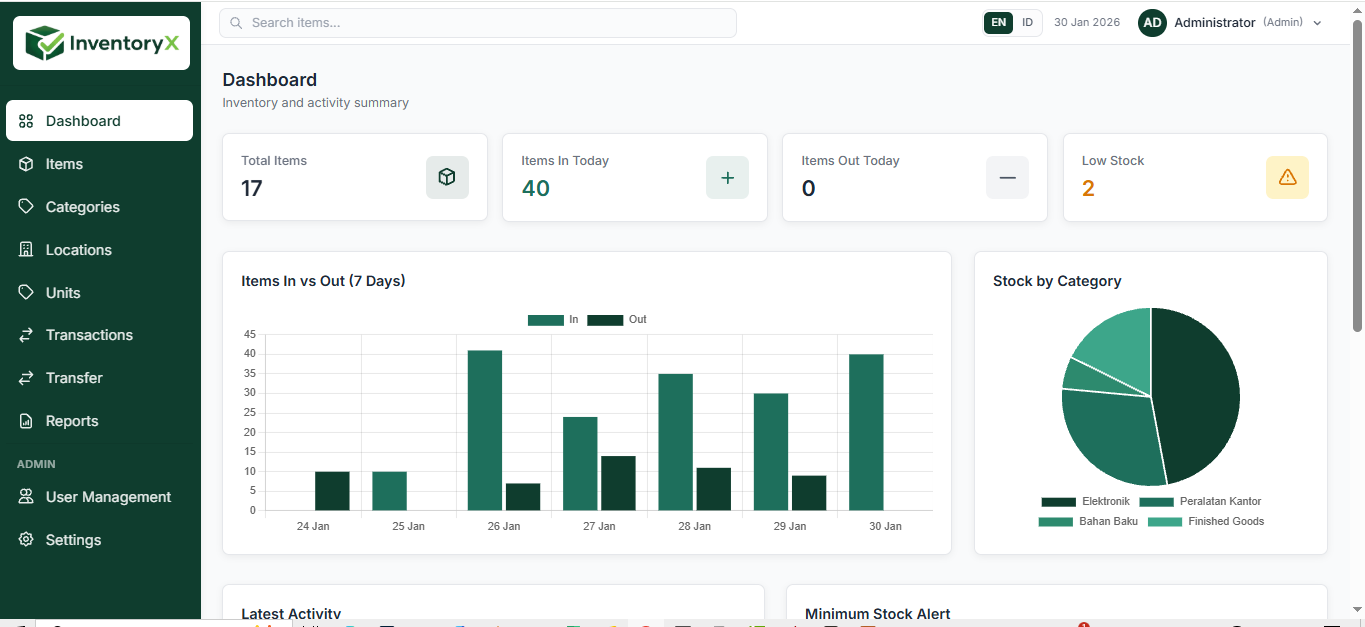The image size is (1365, 627).
Task: Click the Locations building icon
Action: 25,249
